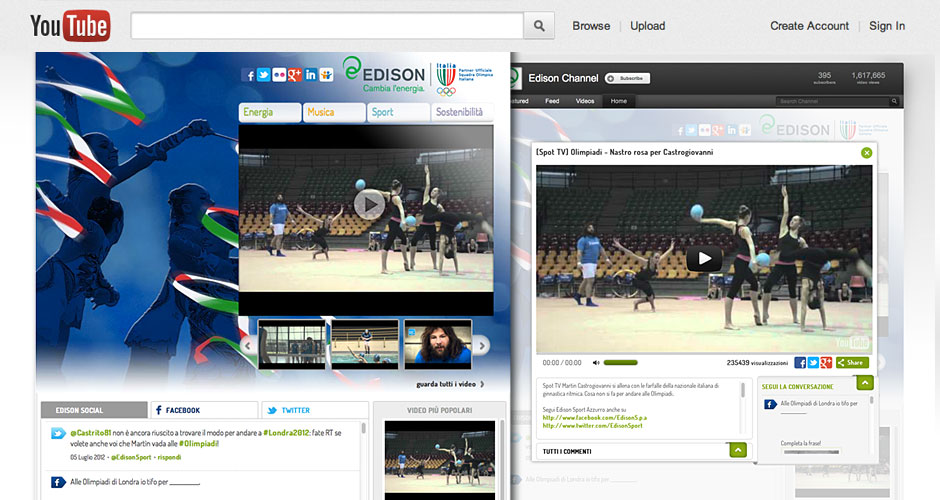Click the Create Account link
Viewport: 940px width, 500px height.
coord(809,26)
